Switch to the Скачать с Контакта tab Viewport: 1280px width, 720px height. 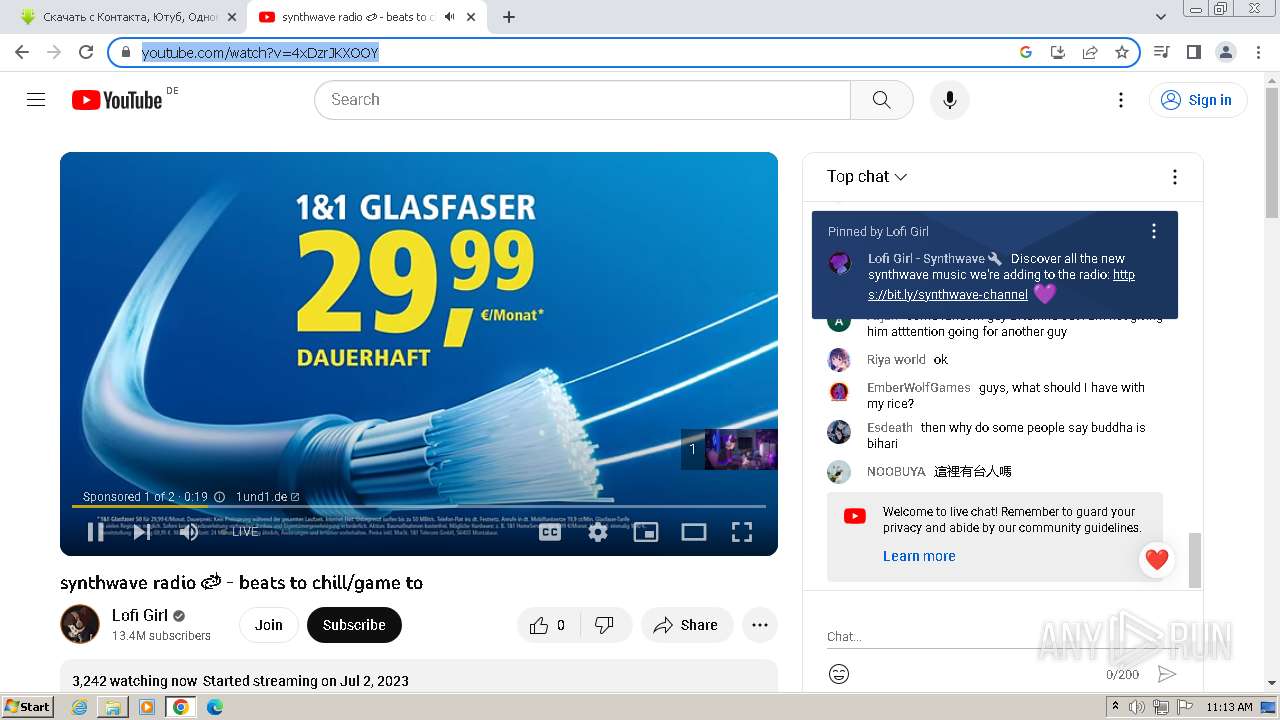(130, 17)
